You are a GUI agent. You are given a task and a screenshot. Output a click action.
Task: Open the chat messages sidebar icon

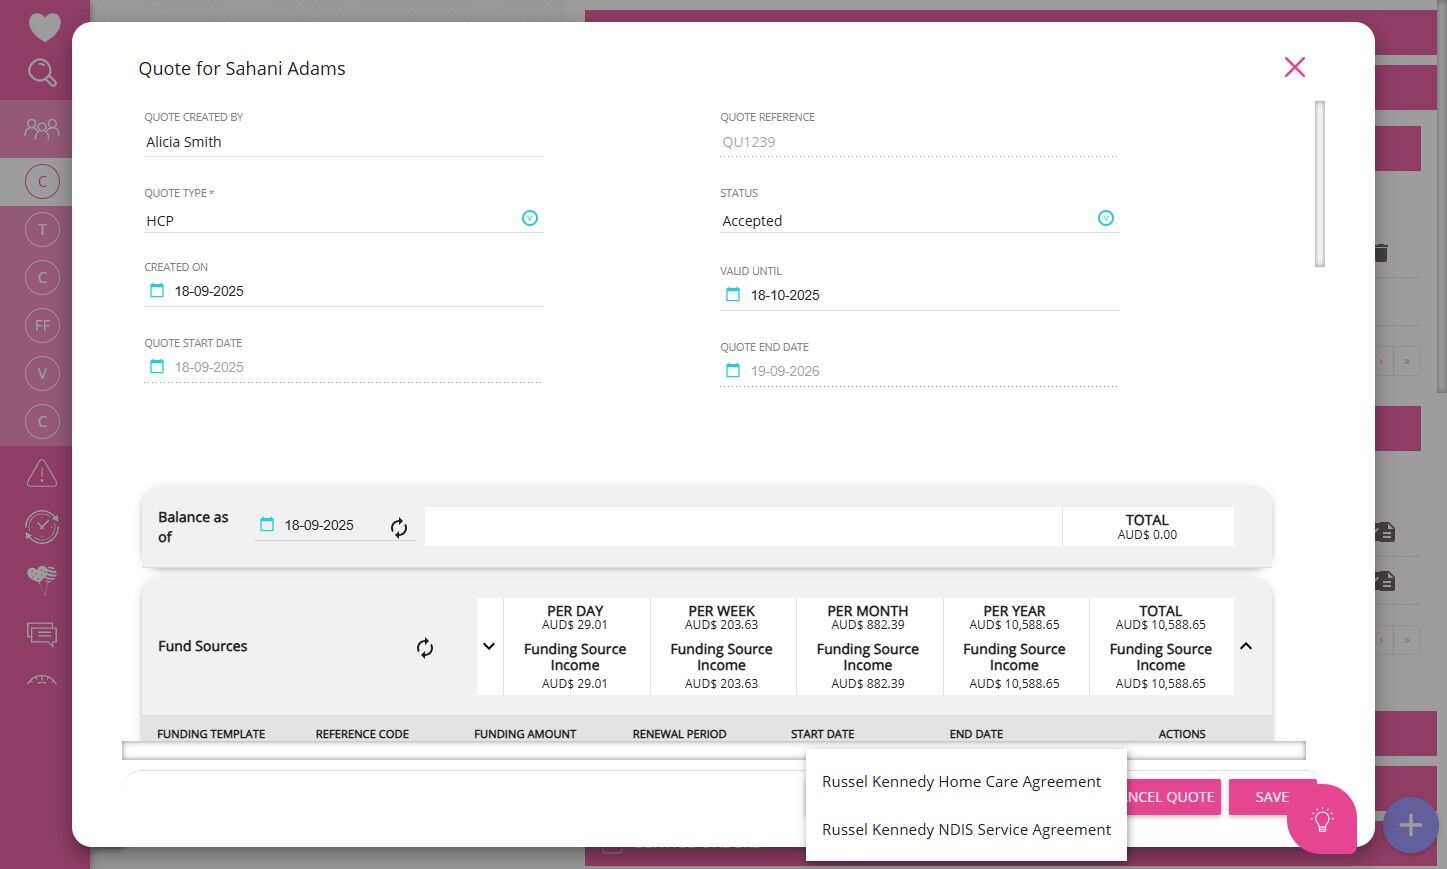[x=42, y=633]
